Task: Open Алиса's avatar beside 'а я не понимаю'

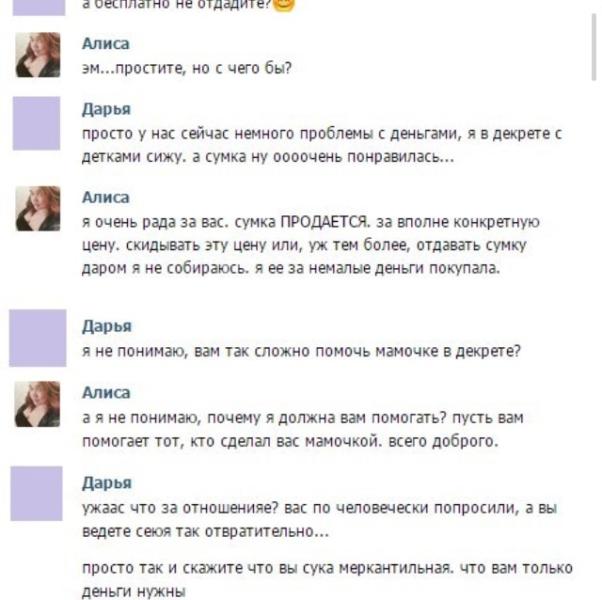Action: [x=37, y=404]
